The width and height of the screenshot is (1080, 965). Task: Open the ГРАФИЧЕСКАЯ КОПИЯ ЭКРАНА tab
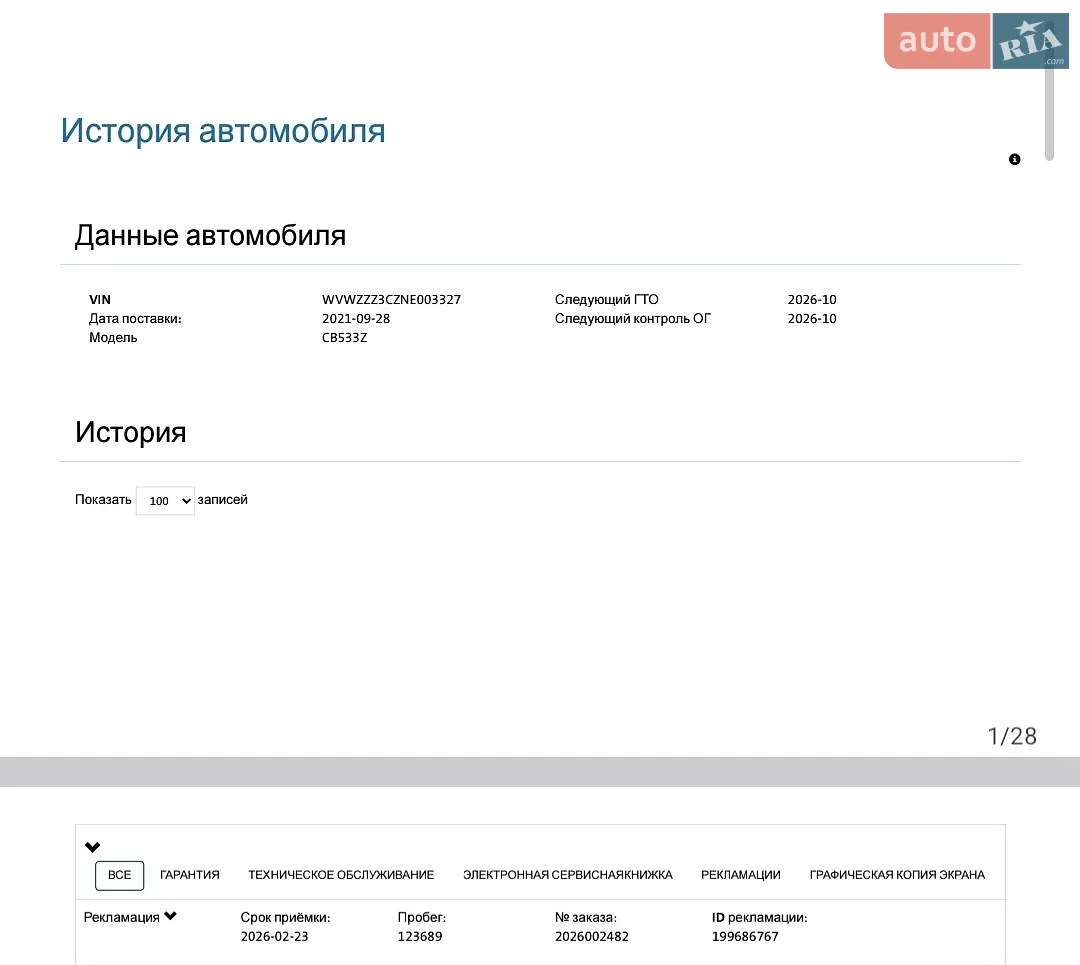[897, 875]
